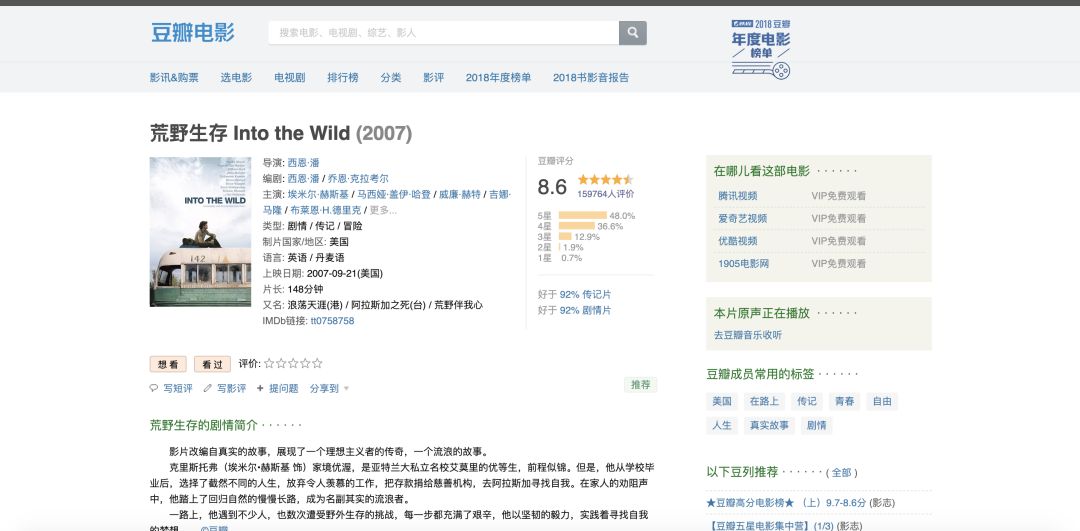
Task: Click the 传记片 comparison link
Action: pyautogui.click(x=596, y=294)
